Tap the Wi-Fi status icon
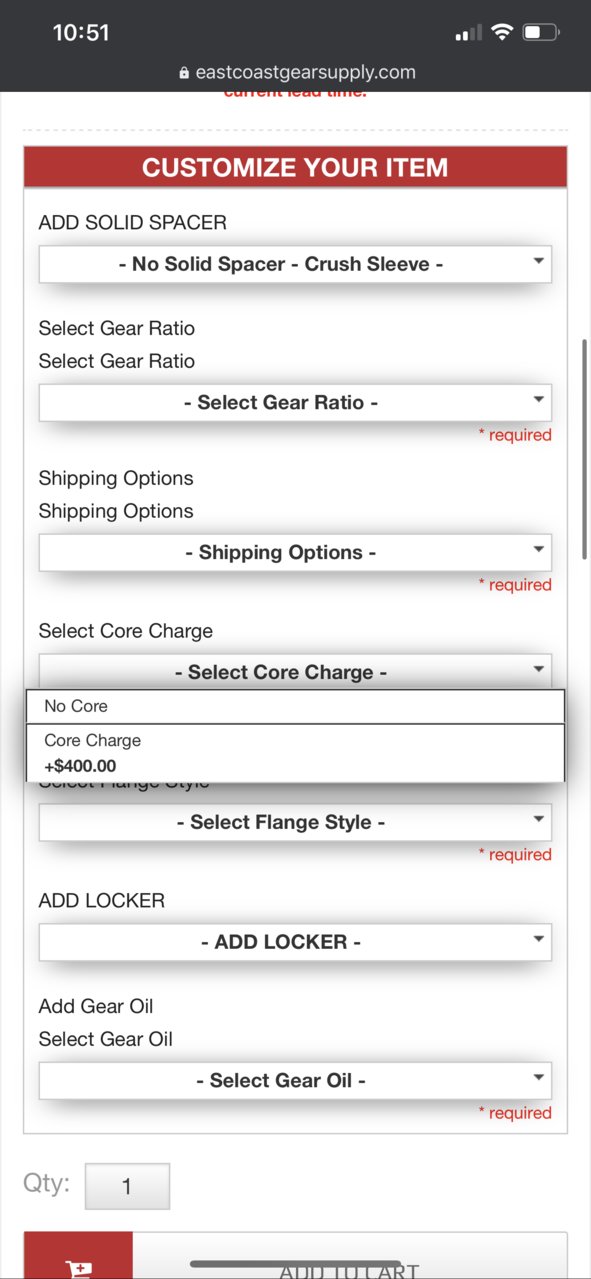Viewport: 591px width, 1279px height. [x=501, y=33]
